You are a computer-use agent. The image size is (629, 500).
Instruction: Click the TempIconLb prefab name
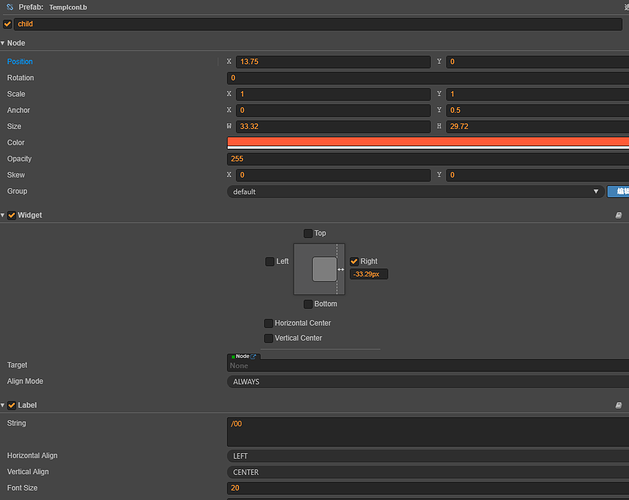(x=68, y=7)
